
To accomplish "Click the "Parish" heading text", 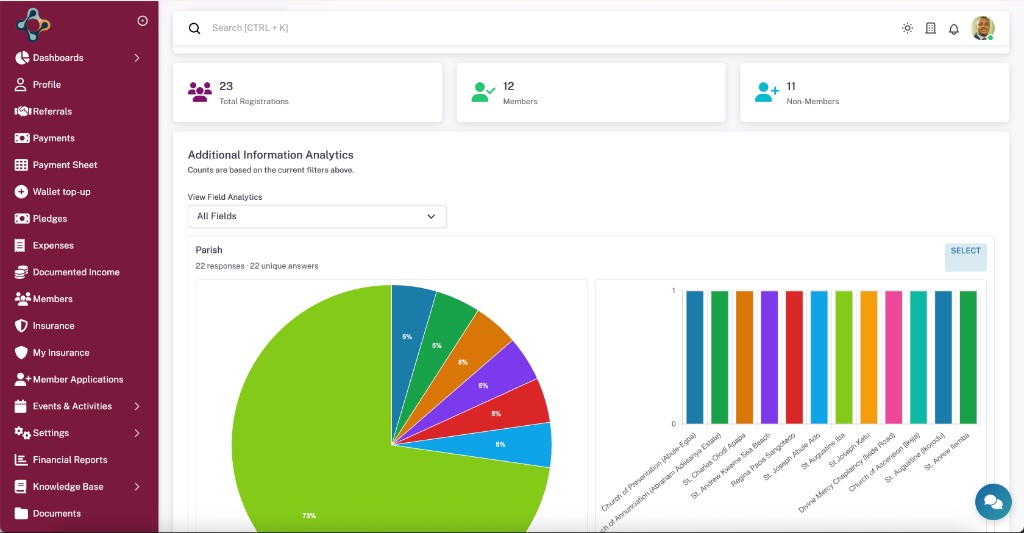I will (209, 250).
